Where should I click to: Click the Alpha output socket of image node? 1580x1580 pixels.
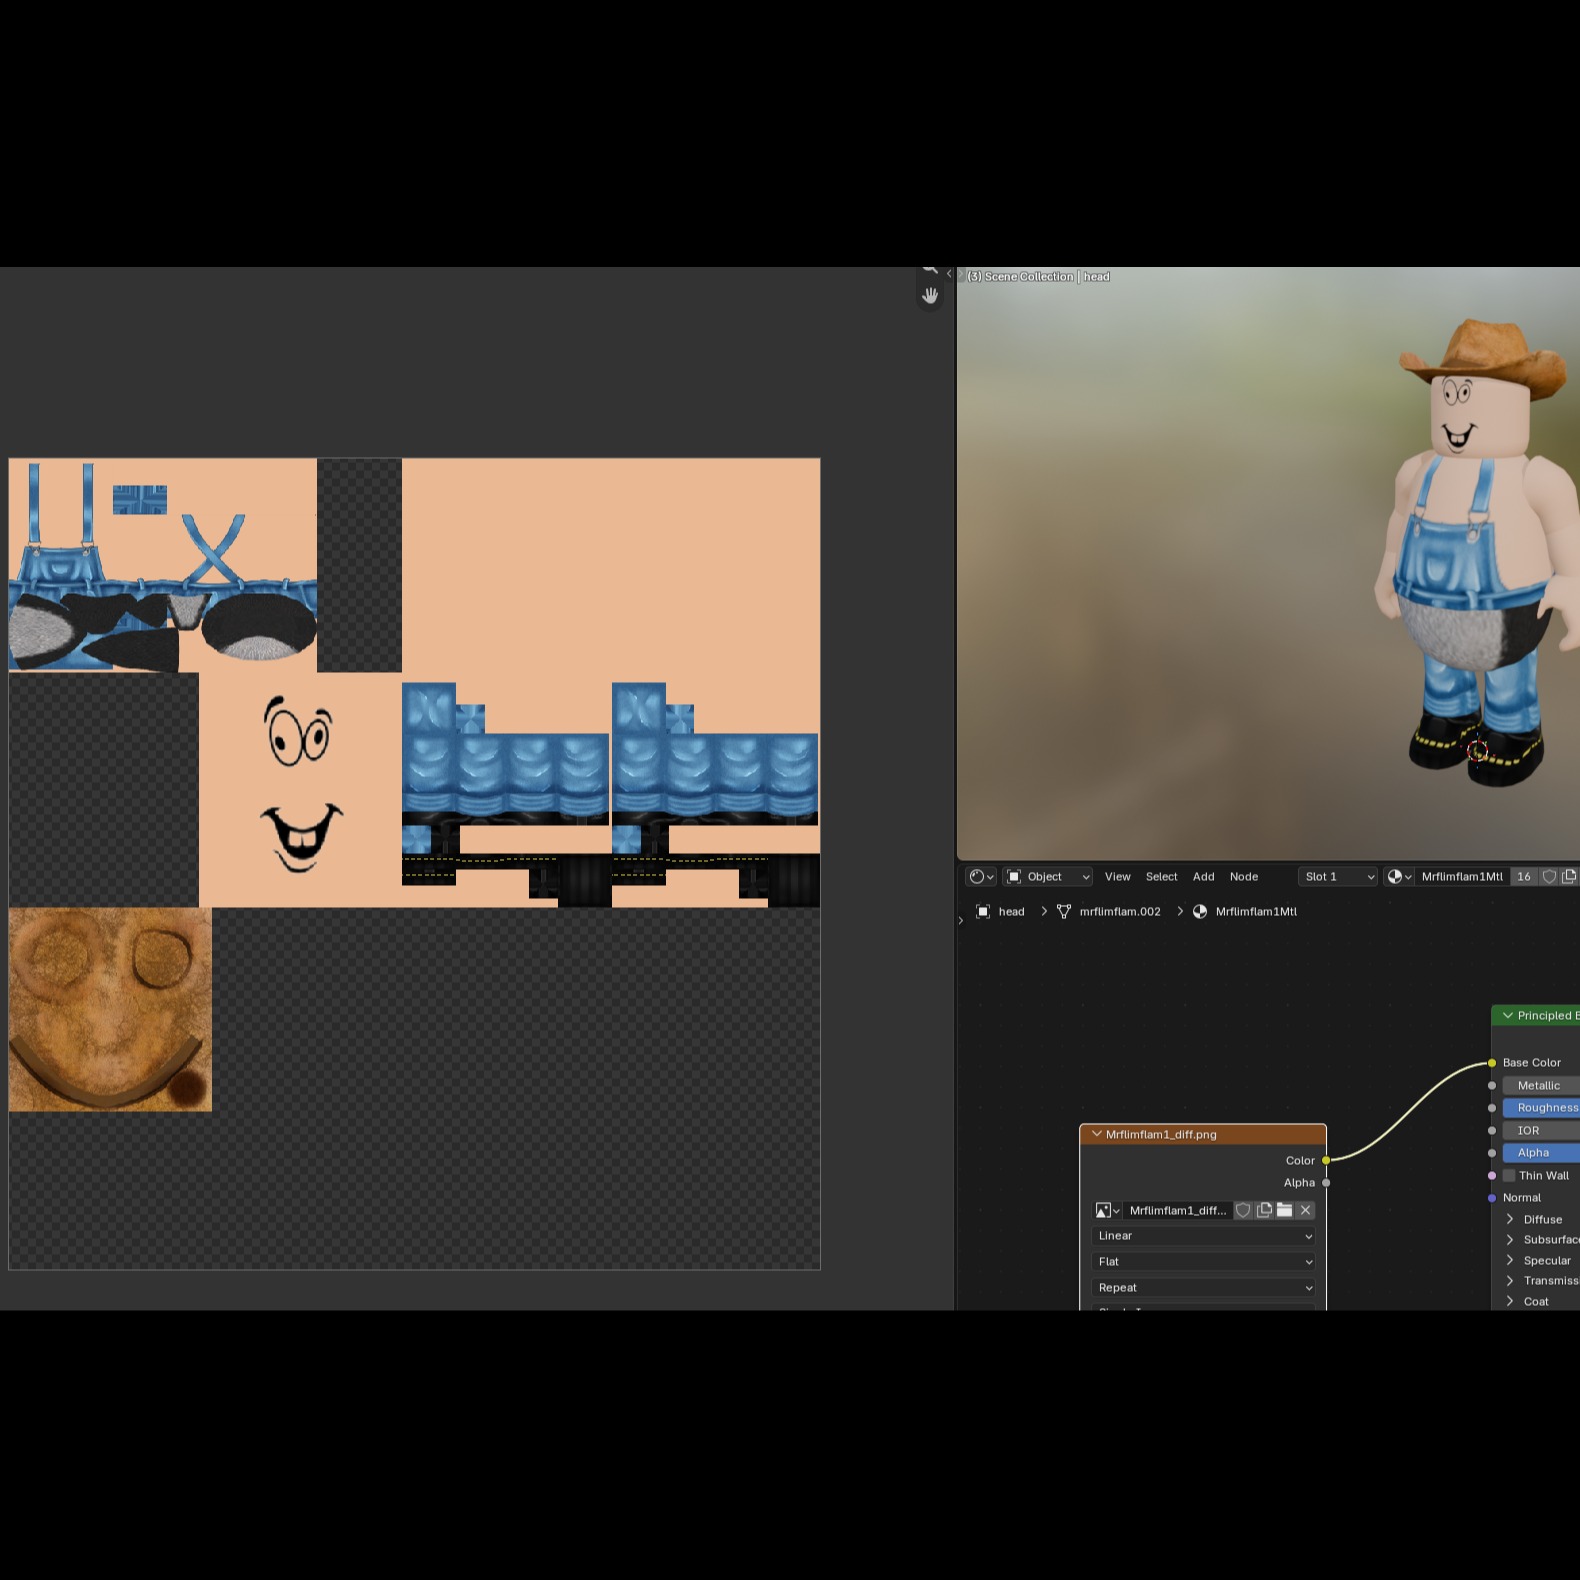coord(1326,1183)
